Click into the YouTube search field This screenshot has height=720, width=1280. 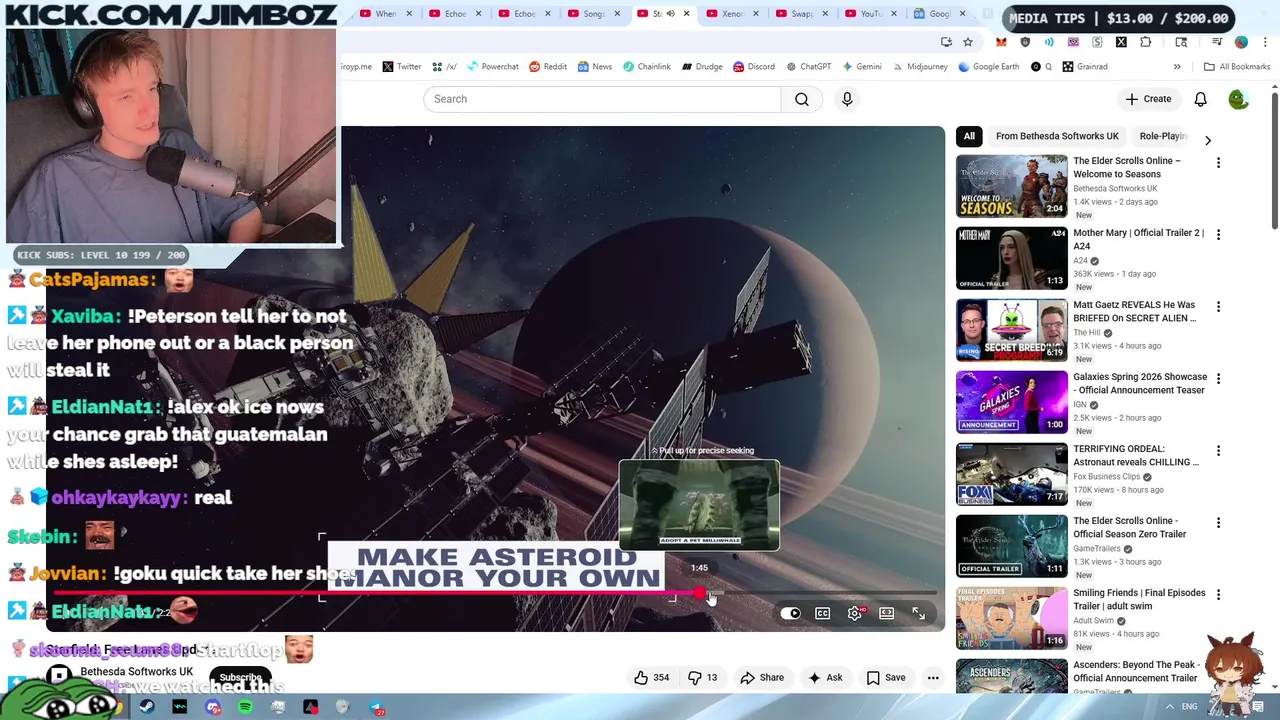[x=602, y=99]
